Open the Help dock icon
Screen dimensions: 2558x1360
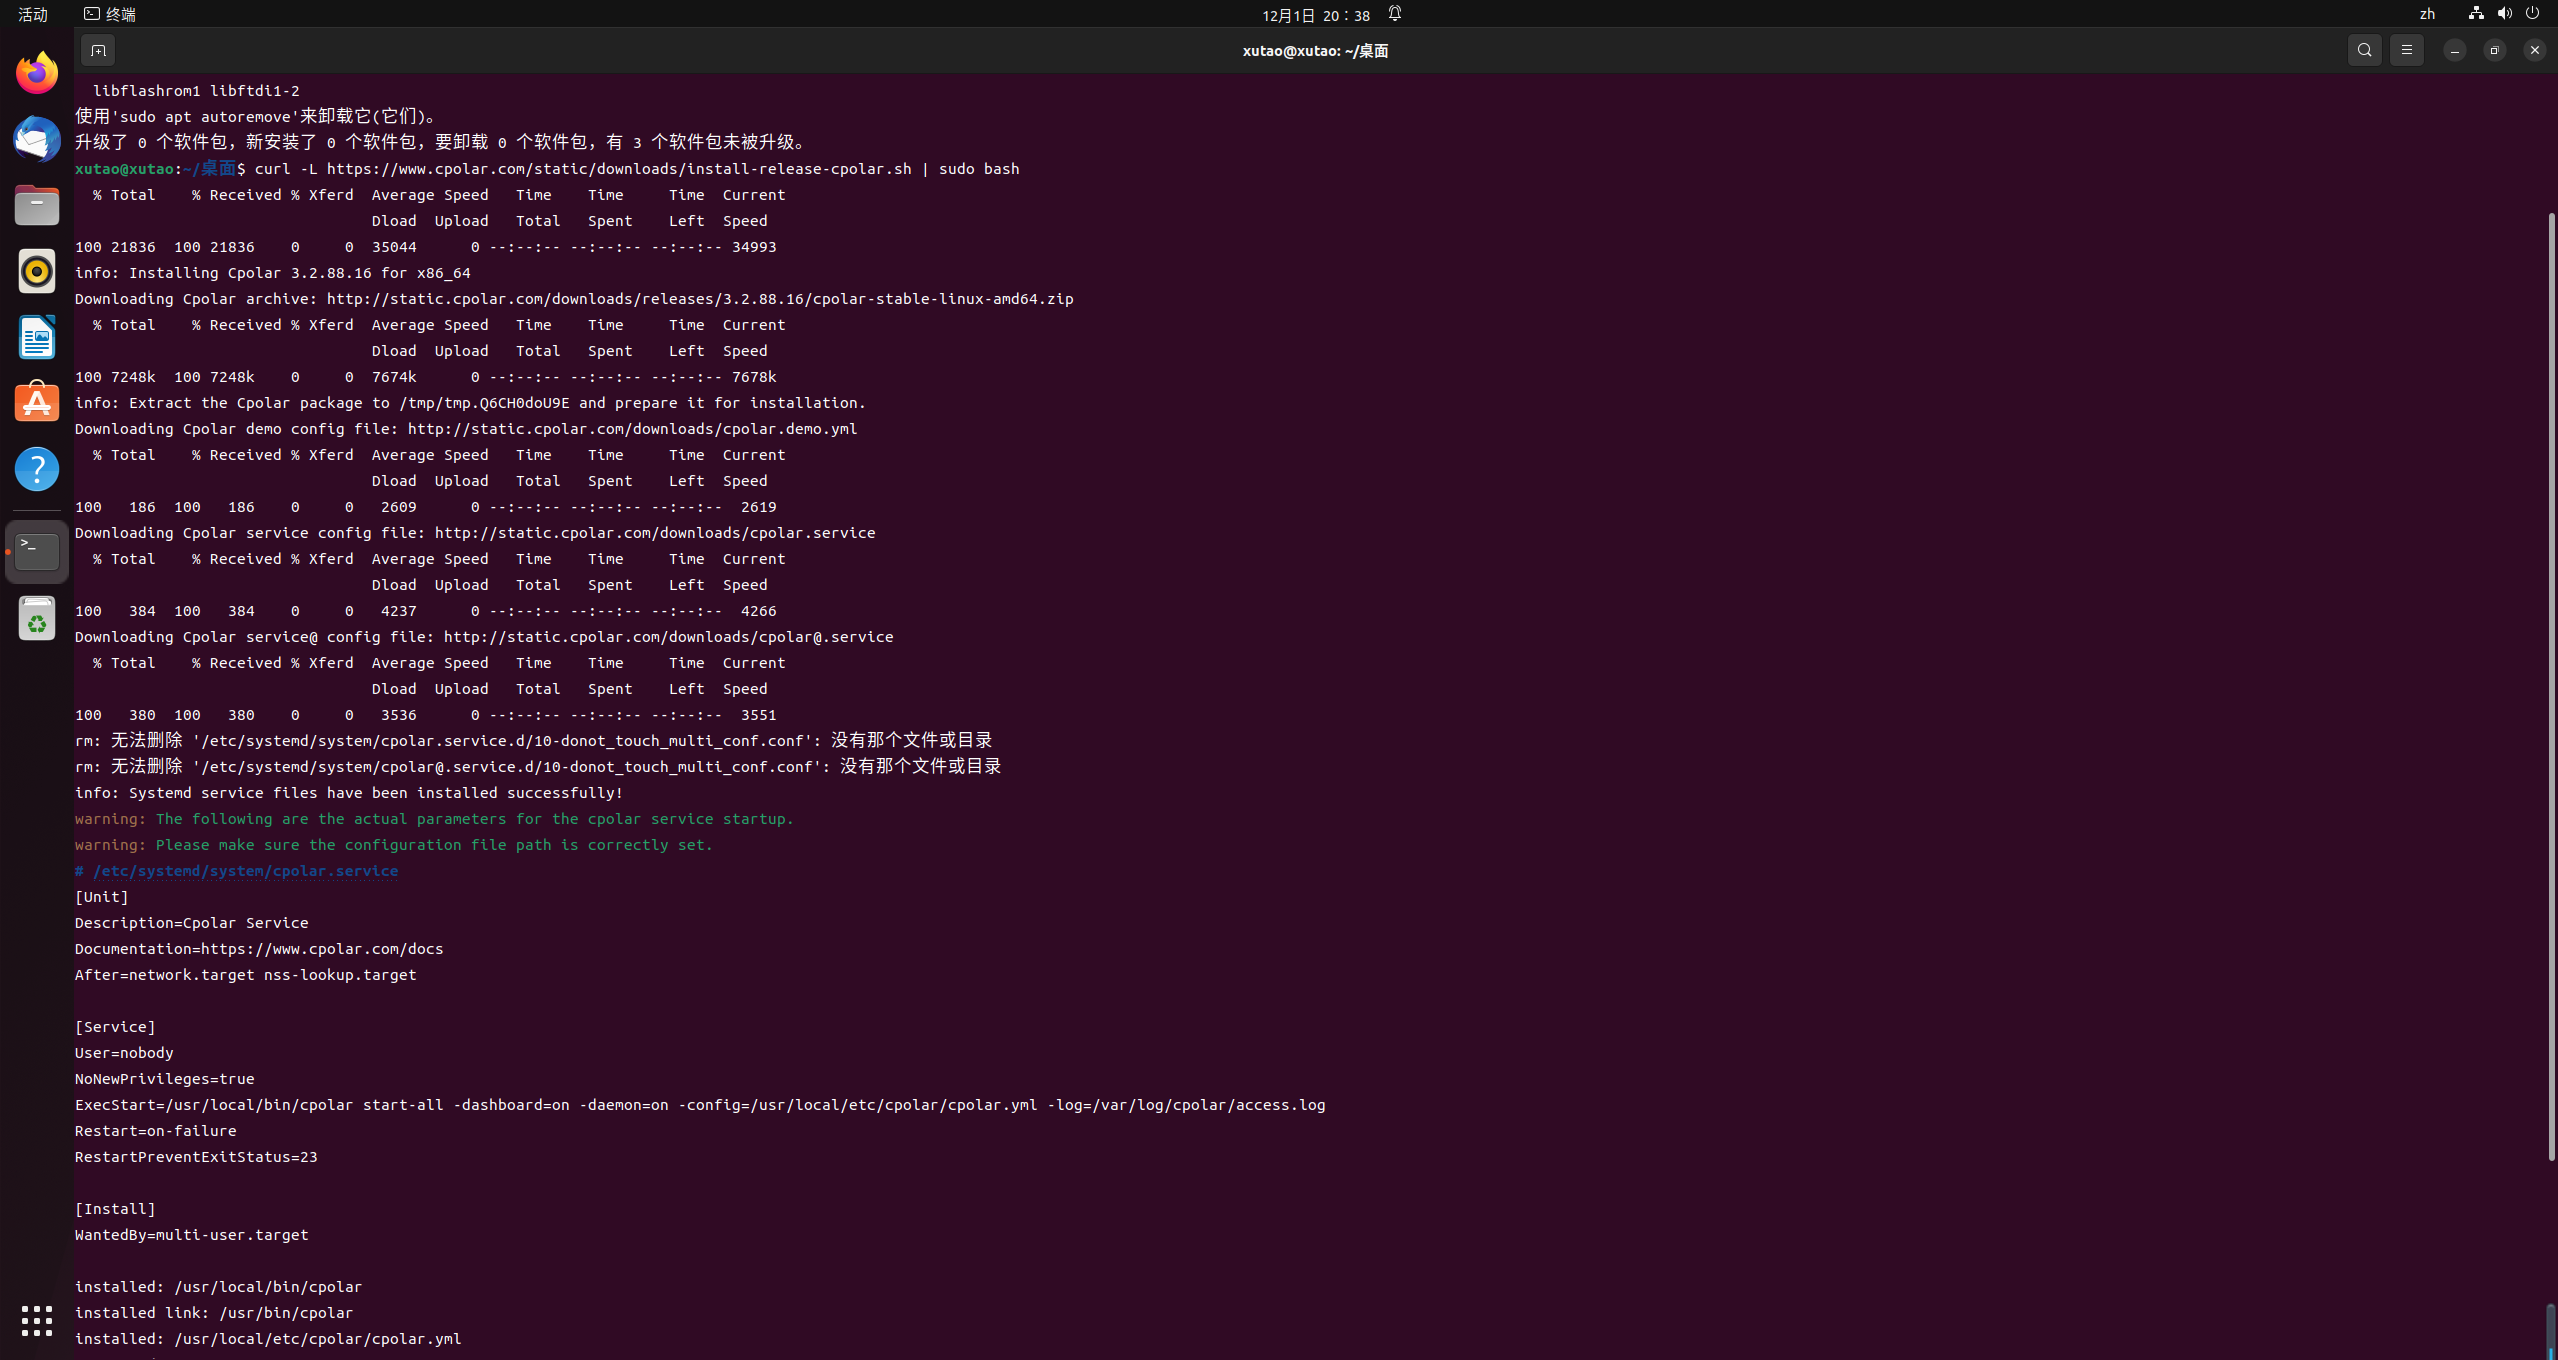coord(37,469)
